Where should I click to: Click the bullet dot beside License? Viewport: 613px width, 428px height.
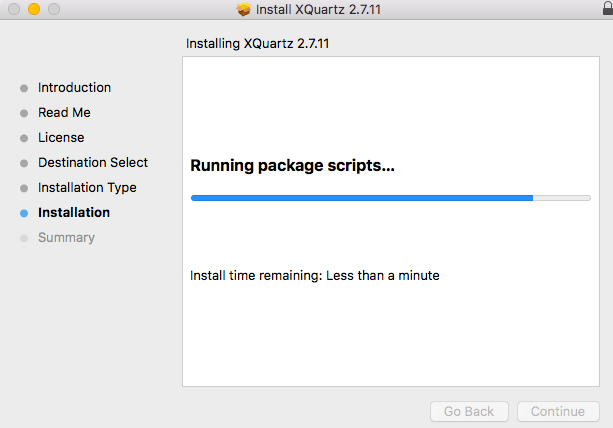[x=23, y=138]
